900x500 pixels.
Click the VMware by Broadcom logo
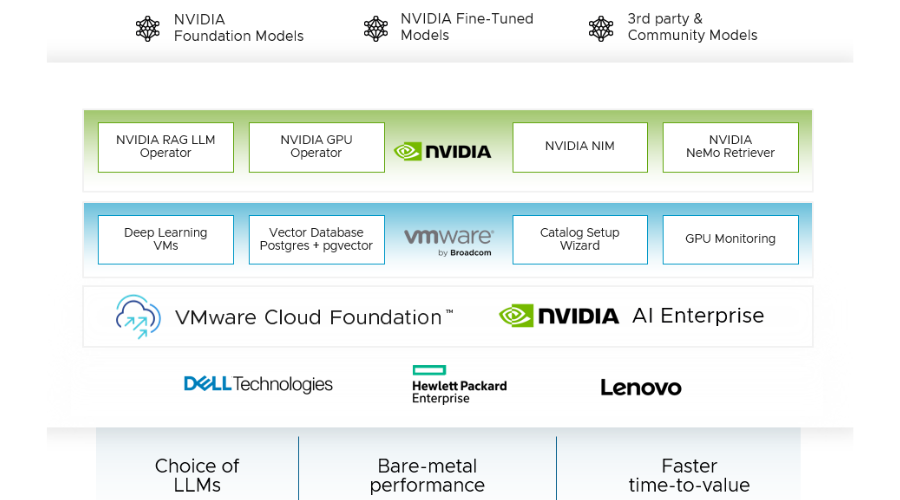pyautogui.click(x=448, y=242)
